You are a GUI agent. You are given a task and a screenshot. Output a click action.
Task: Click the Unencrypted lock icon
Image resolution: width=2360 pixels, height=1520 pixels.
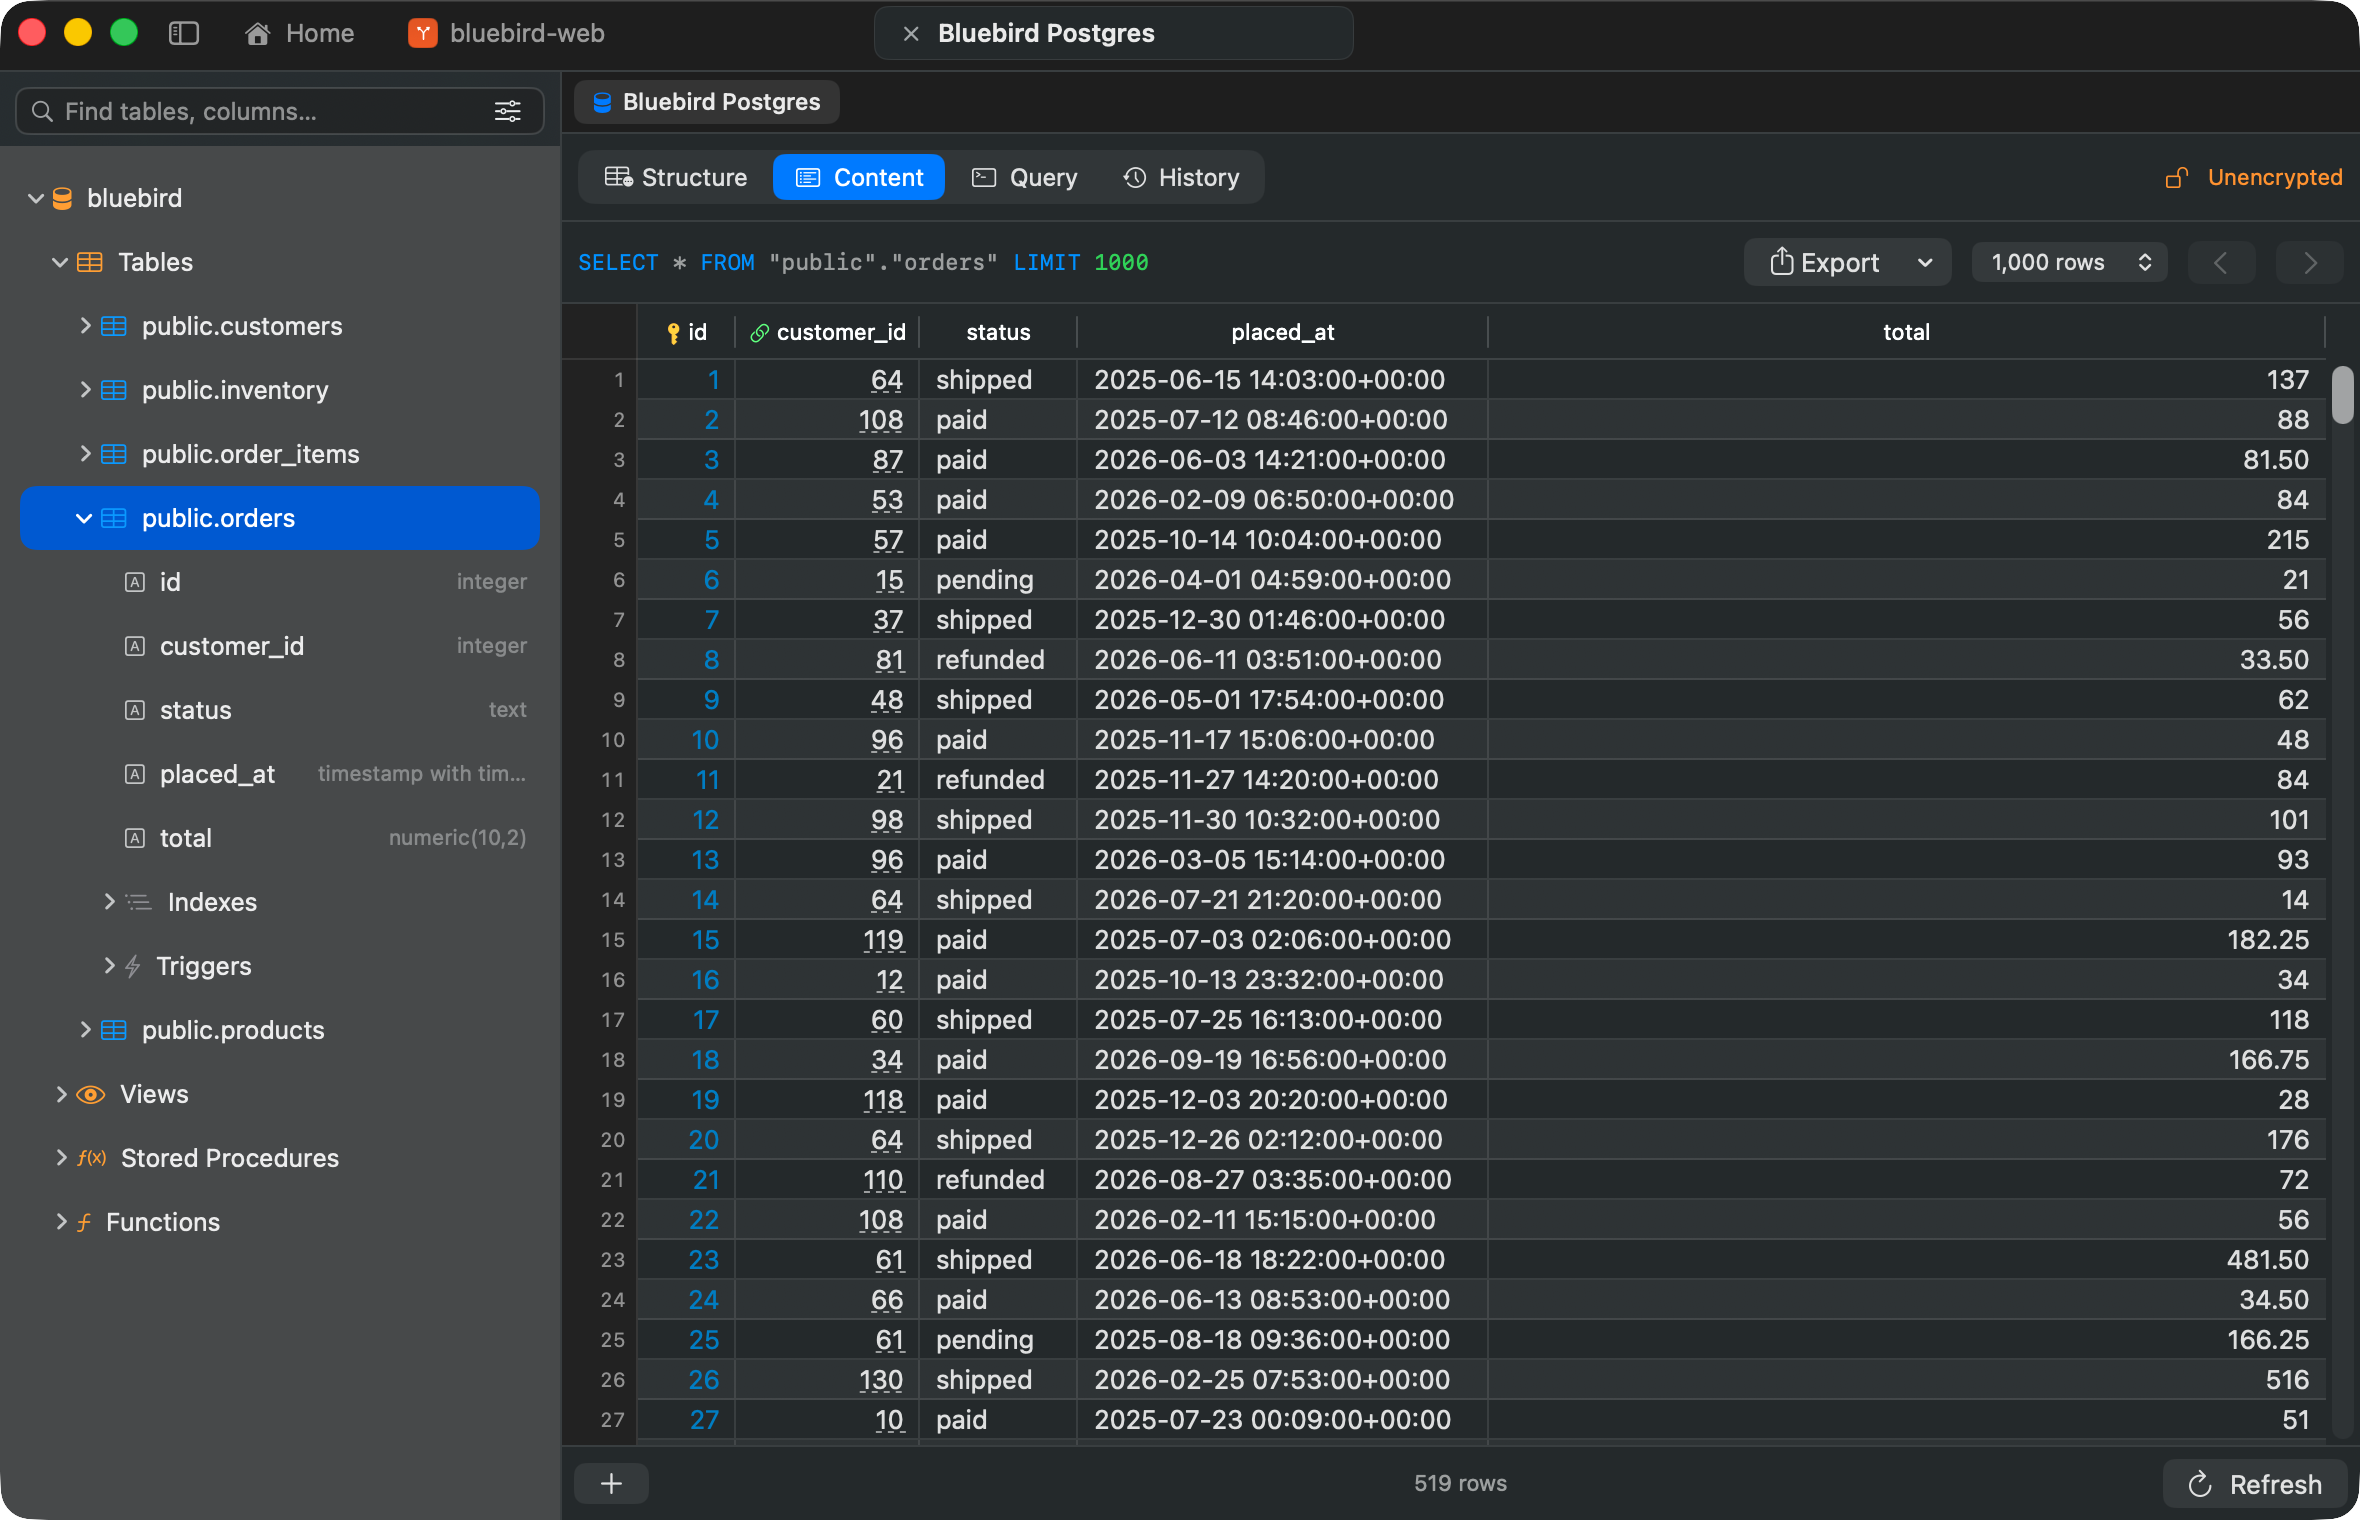[2177, 177]
